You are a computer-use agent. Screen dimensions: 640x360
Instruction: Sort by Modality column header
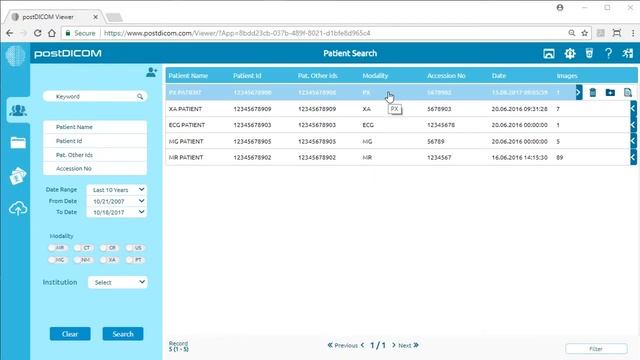point(375,76)
